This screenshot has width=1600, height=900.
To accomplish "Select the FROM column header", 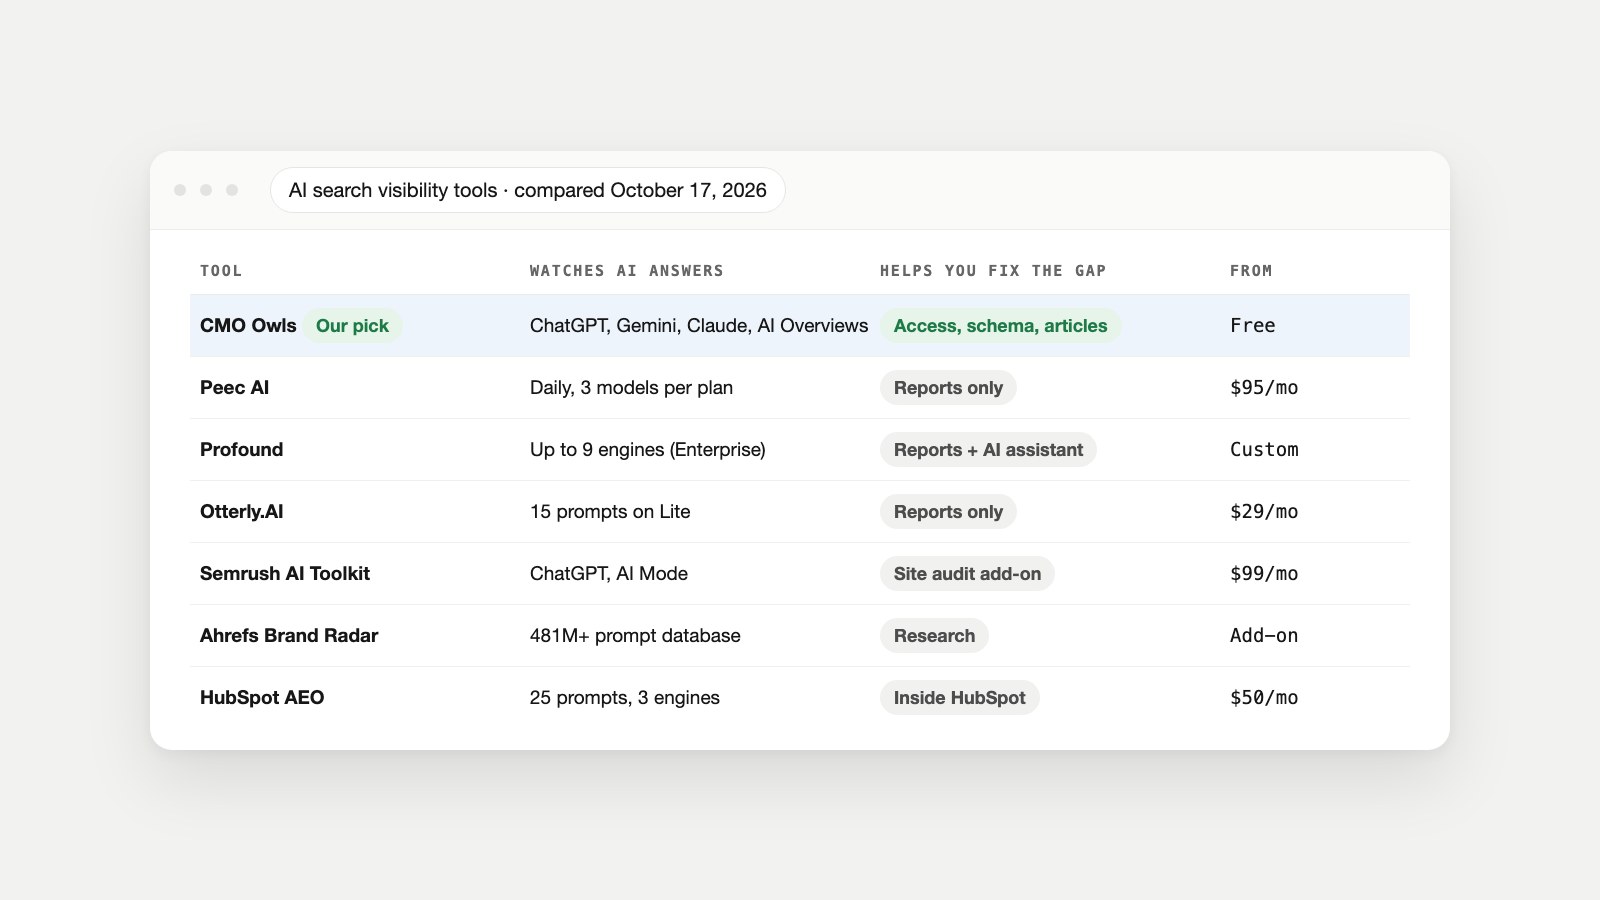I will pyautogui.click(x=1251, y=271).
